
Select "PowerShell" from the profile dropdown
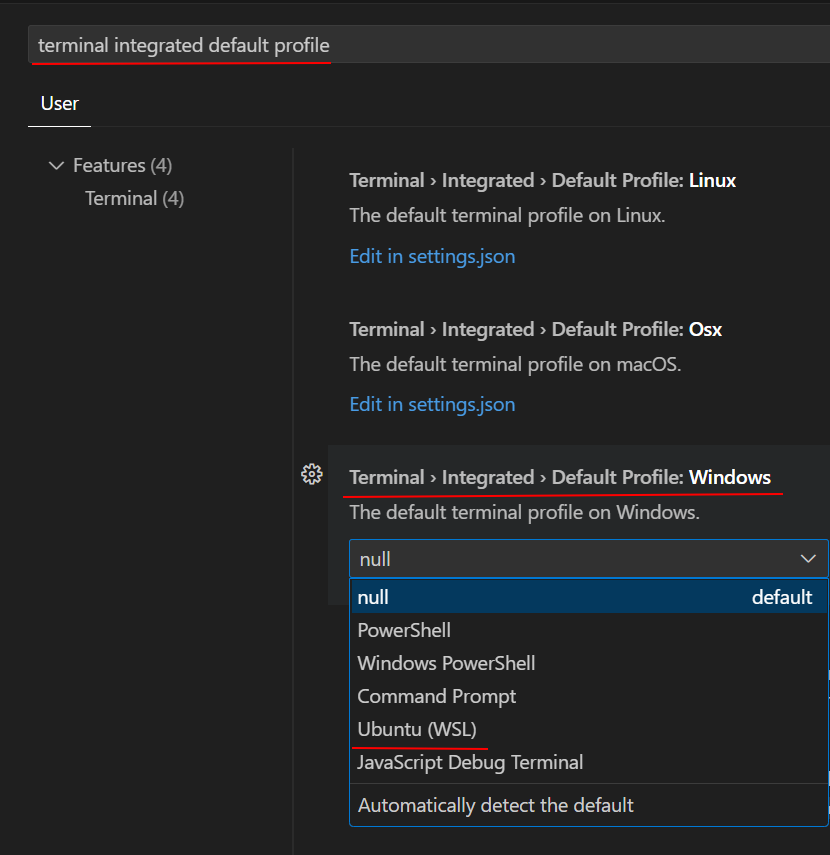pos(404,630)
